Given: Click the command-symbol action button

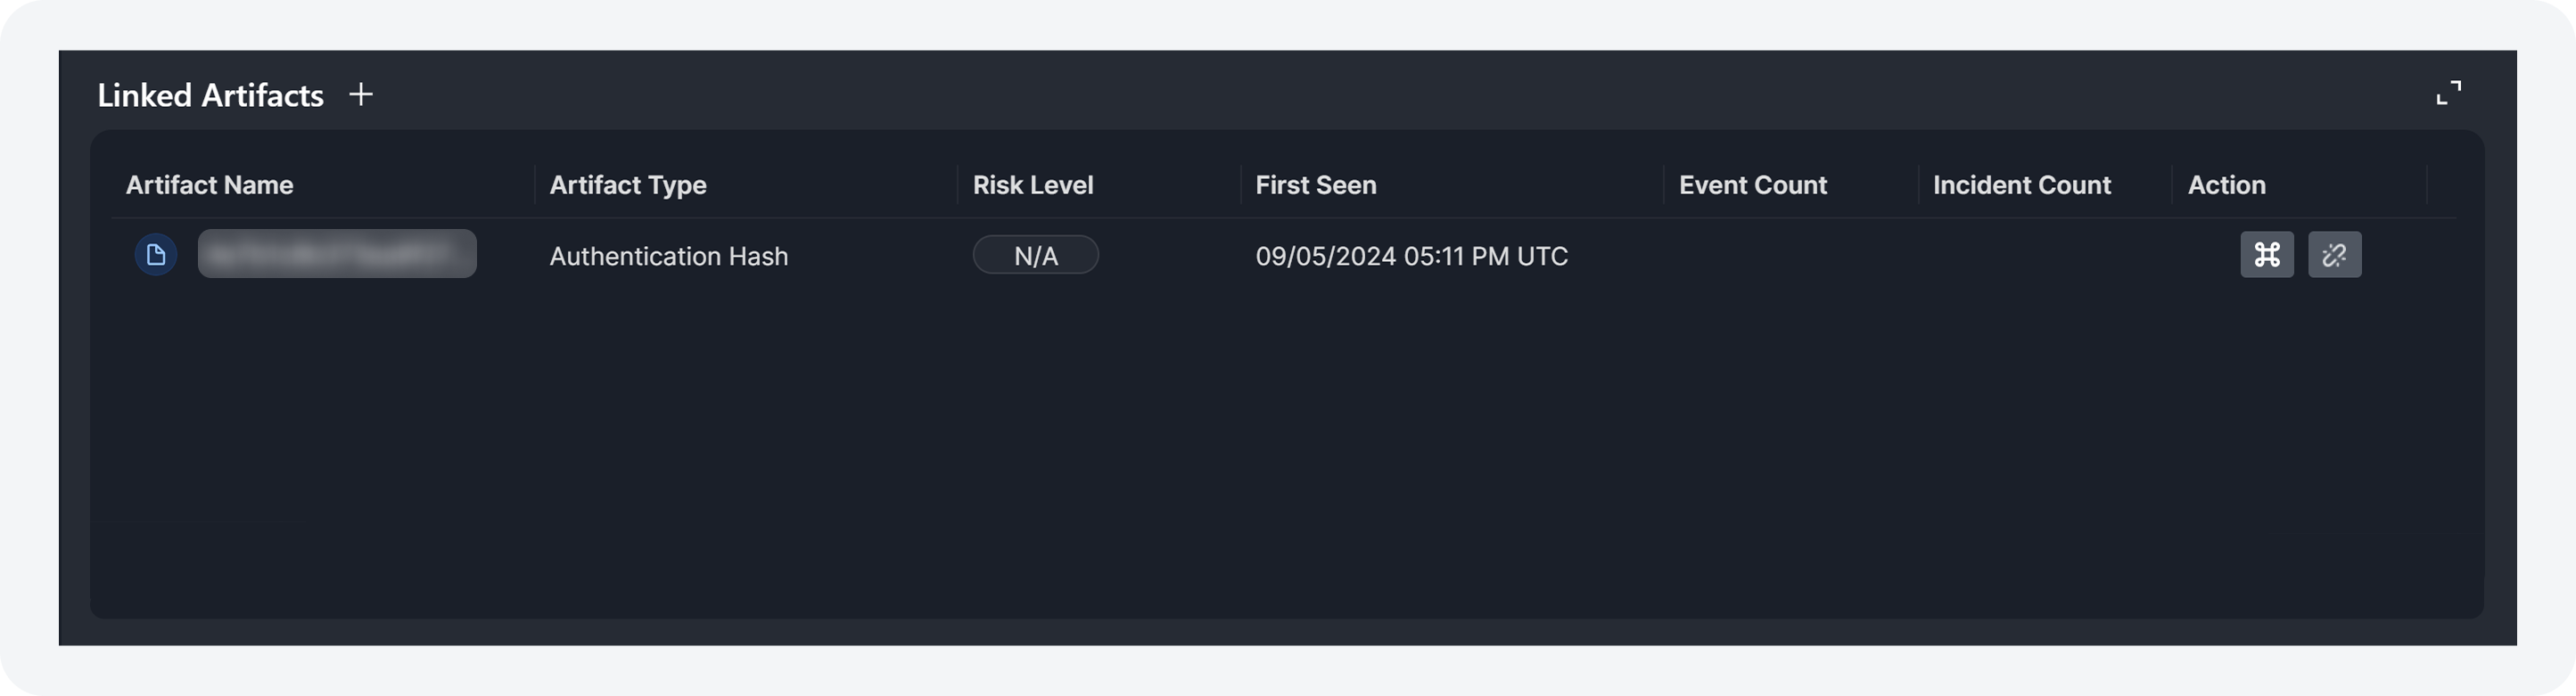Looking at the screenshot, I should coord(2266,255).
